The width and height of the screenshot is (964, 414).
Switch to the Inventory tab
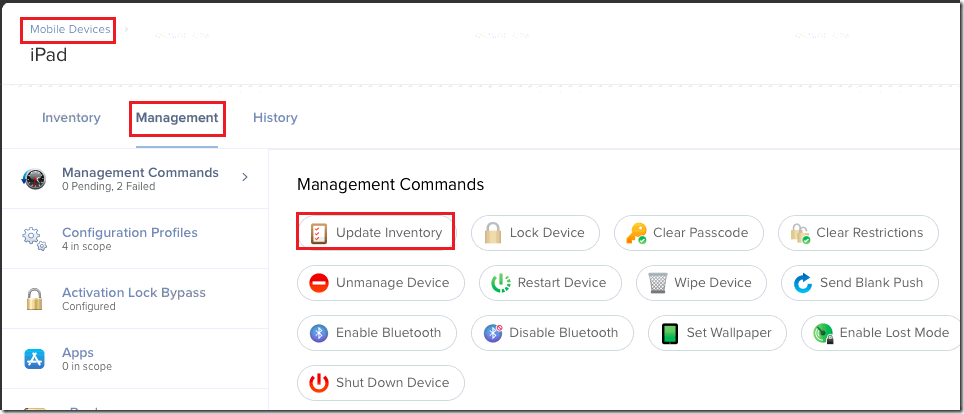(71, 117)
